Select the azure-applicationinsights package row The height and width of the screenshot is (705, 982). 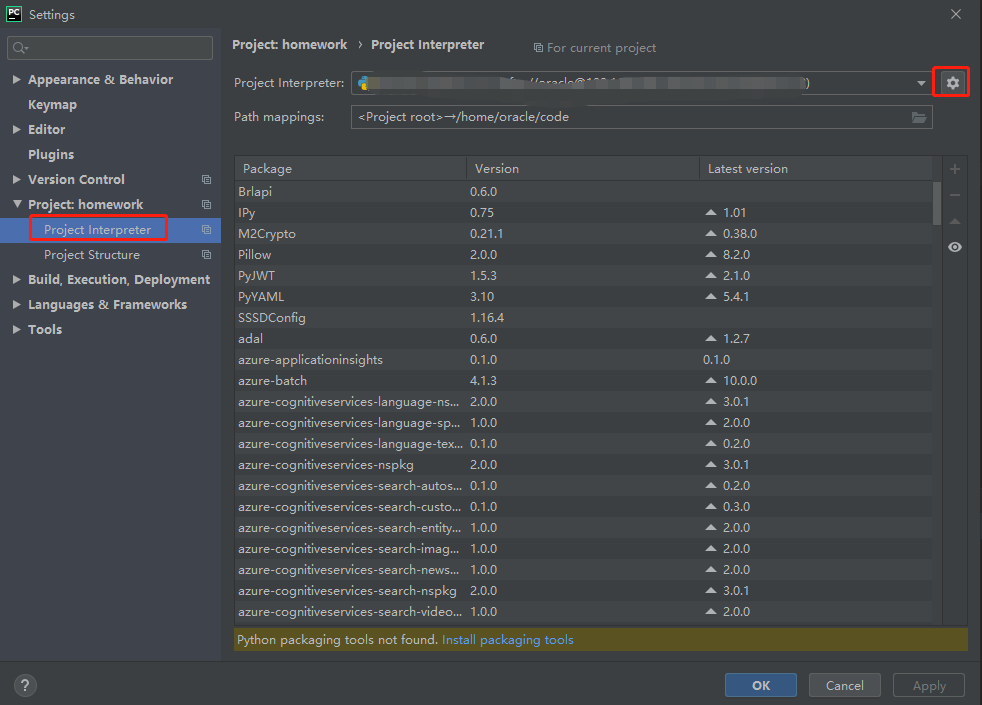click(584, 359)
